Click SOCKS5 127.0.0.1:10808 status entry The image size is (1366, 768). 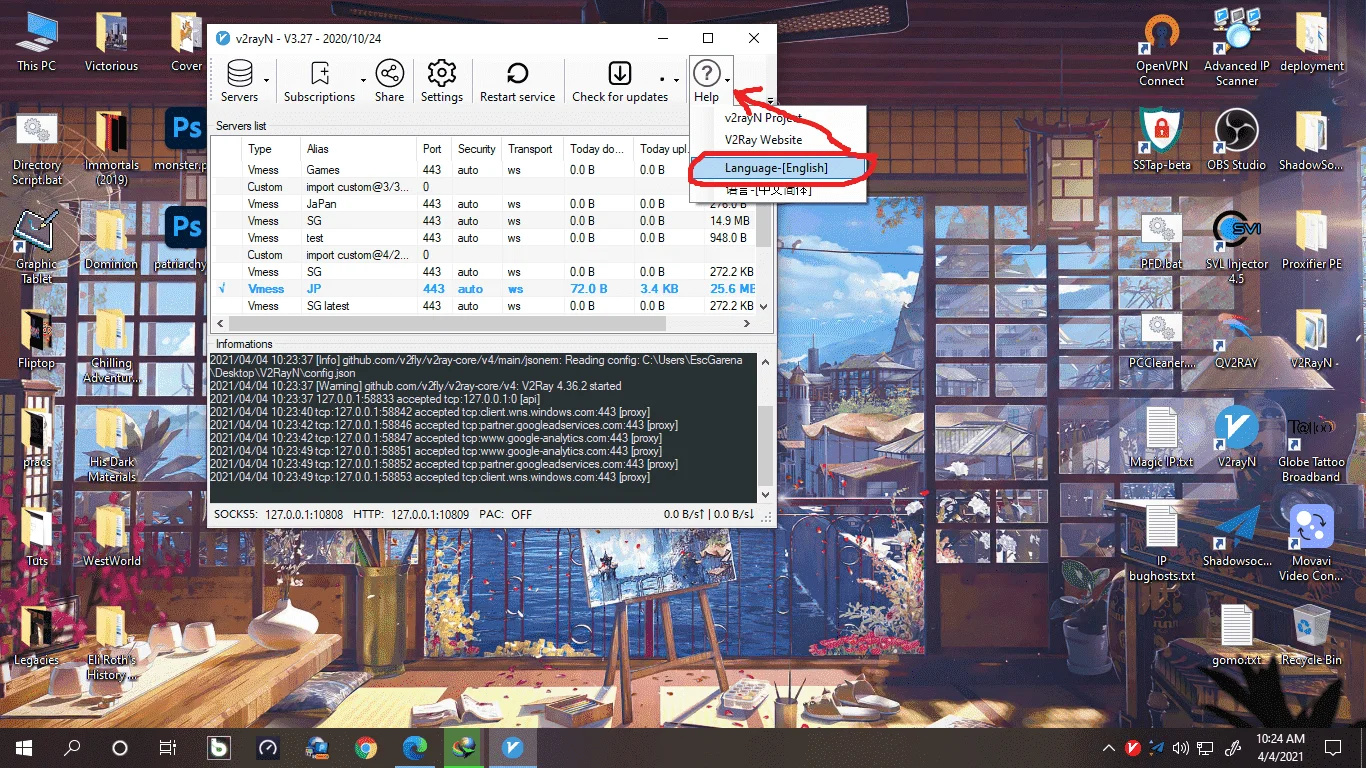click(x=279, y=514)
